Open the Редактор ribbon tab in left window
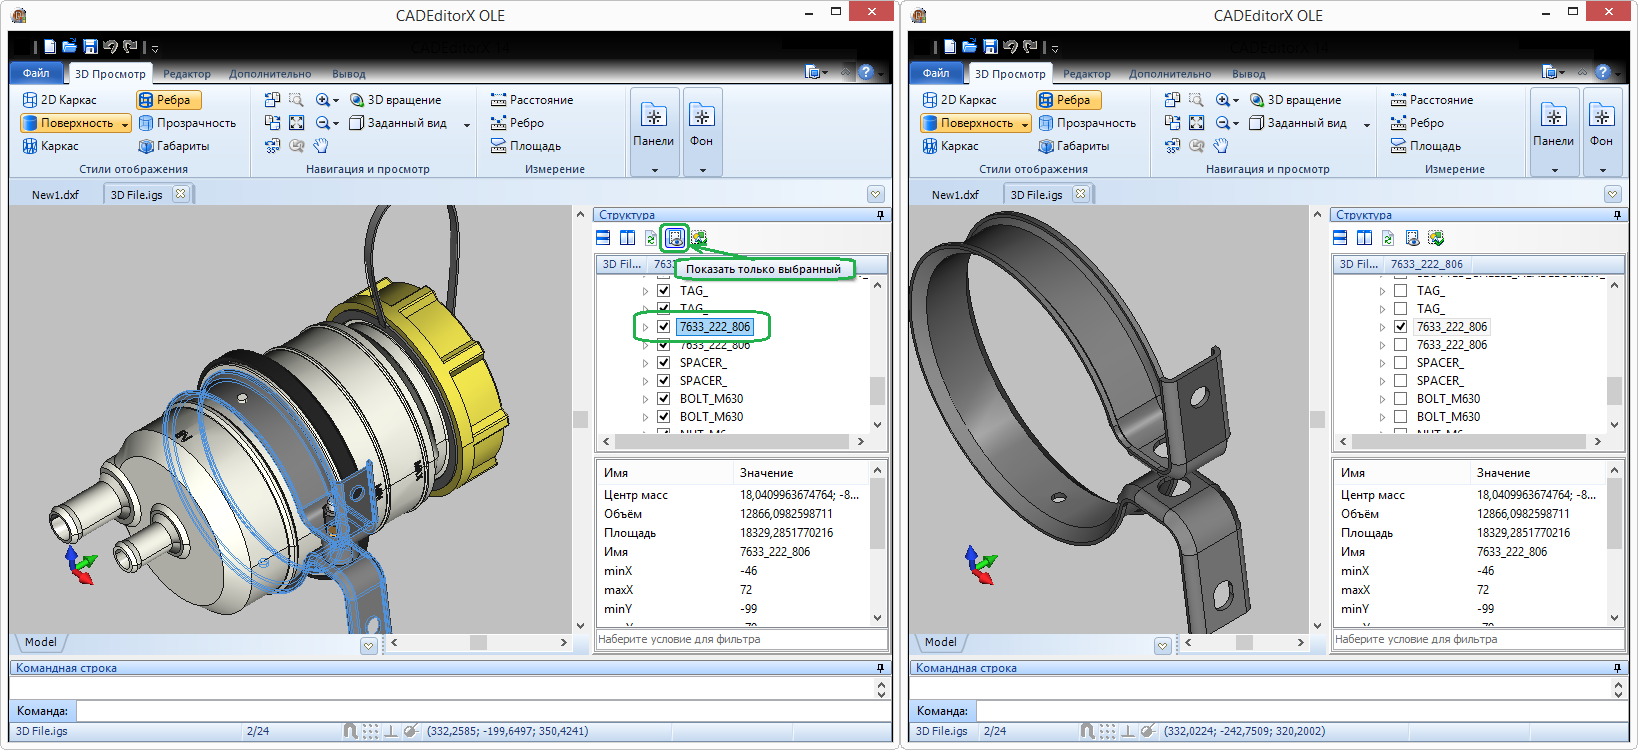 coord(187,74)
